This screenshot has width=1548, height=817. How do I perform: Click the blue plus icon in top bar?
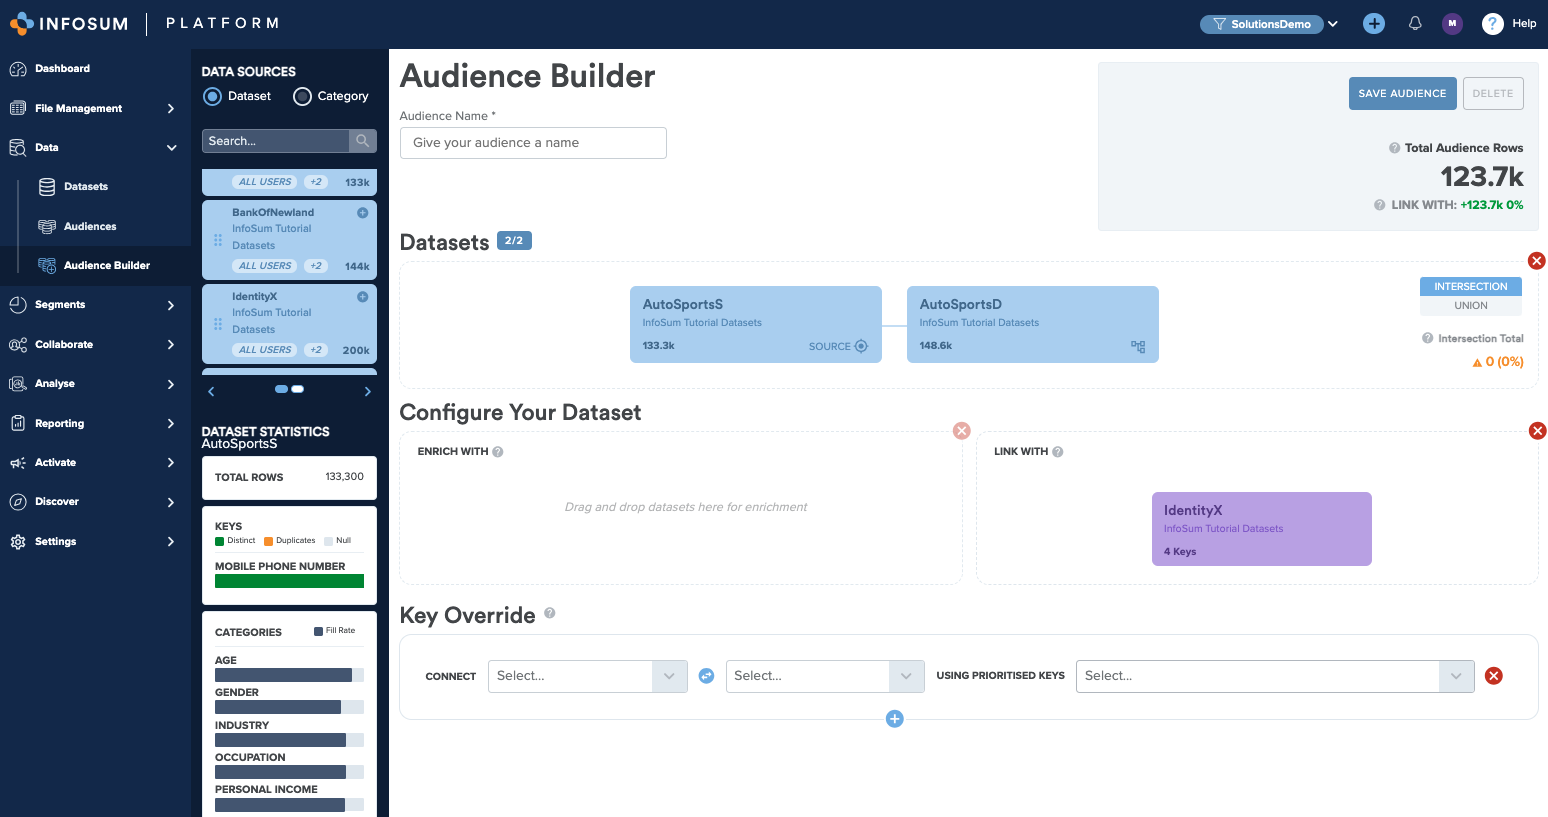1374,23
